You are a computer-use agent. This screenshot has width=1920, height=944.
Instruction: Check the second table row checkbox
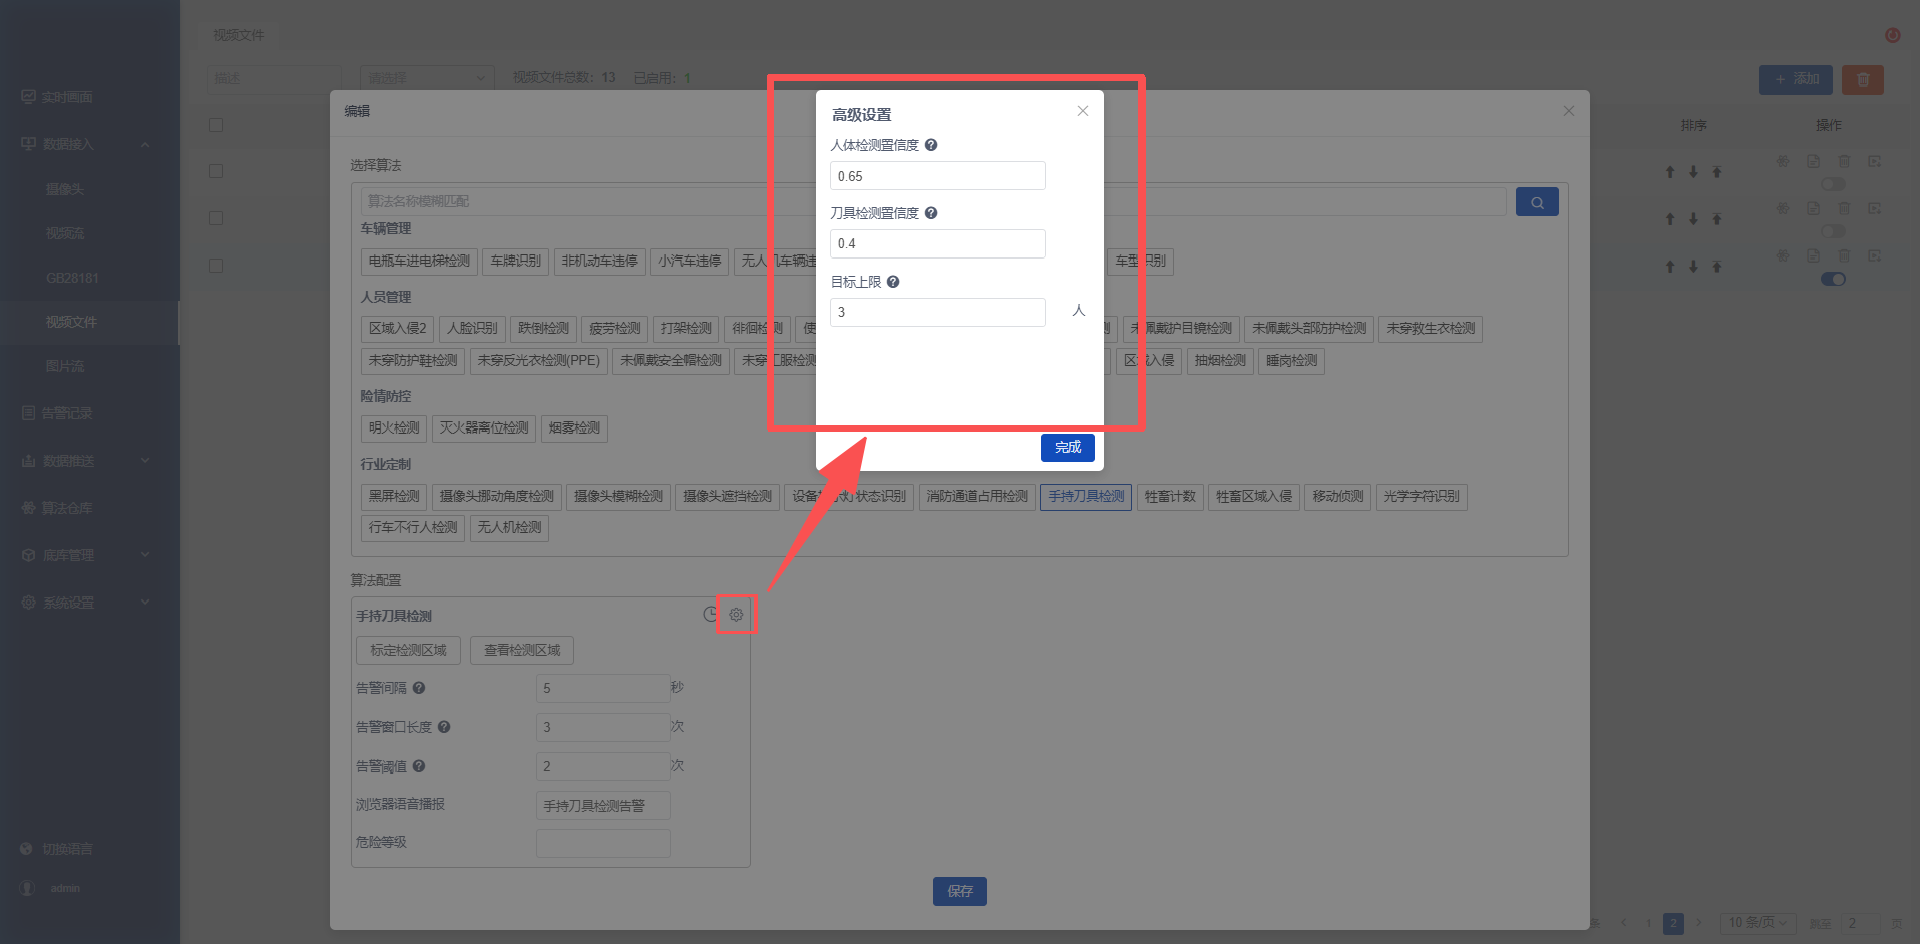(x=216, y=218)
